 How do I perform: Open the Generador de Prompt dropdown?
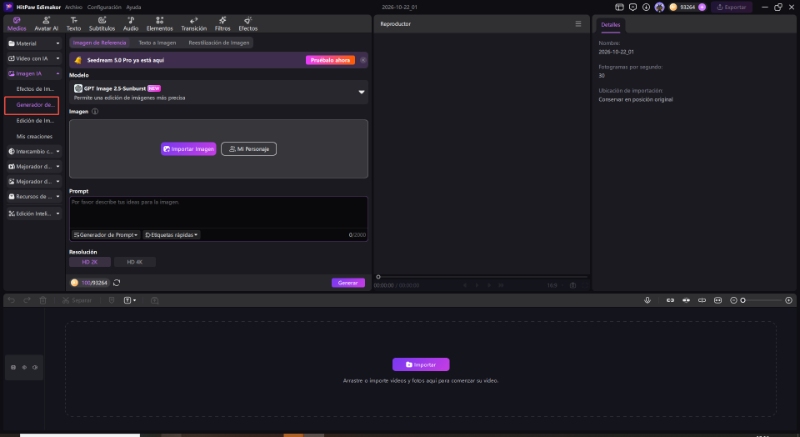(106, 235)
